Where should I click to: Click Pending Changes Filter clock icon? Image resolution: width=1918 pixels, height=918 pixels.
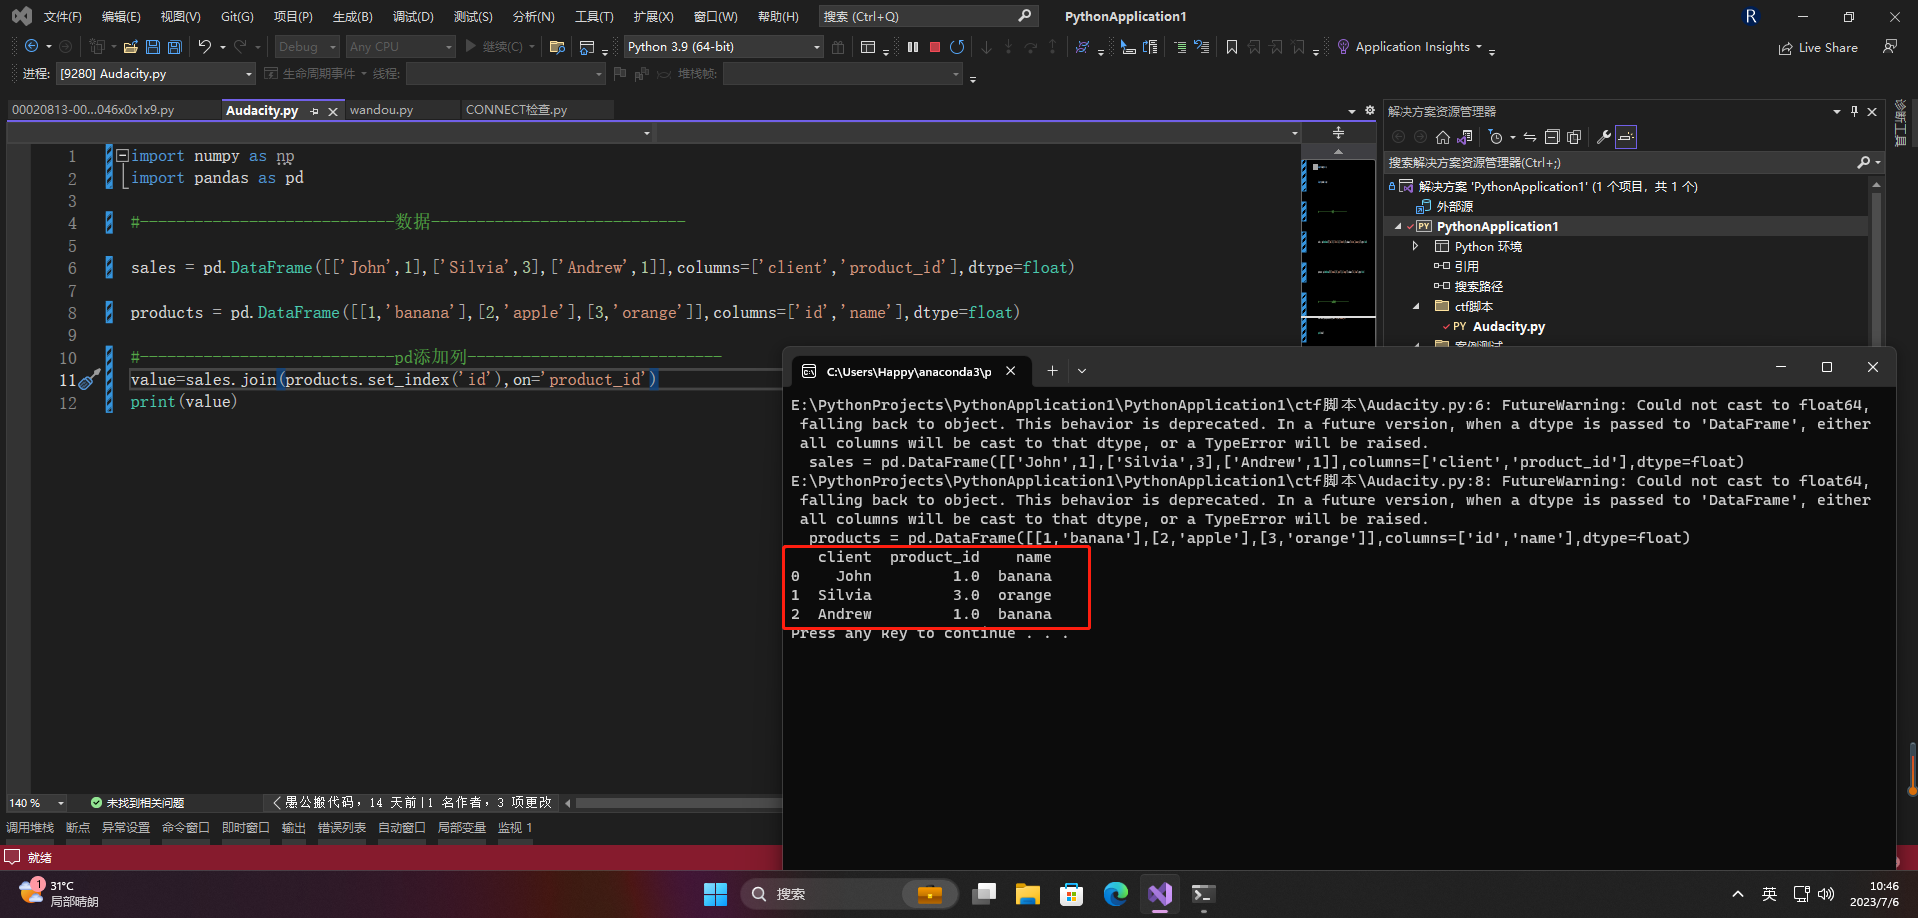pyautogui.click(x=1496, y=137)
